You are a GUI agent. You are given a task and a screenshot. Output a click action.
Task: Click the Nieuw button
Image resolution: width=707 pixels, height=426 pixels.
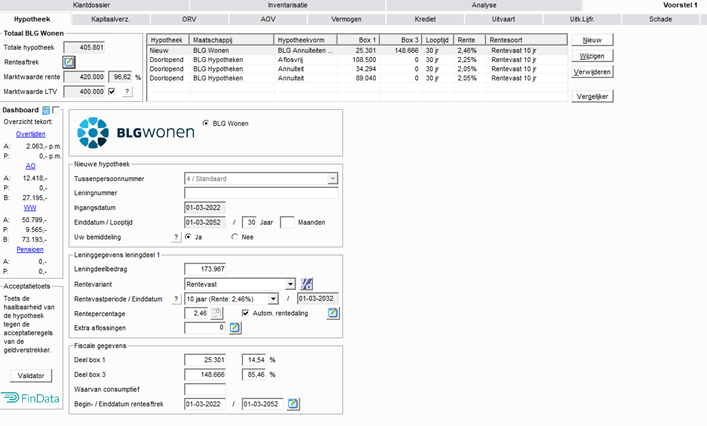pos(592,40)
